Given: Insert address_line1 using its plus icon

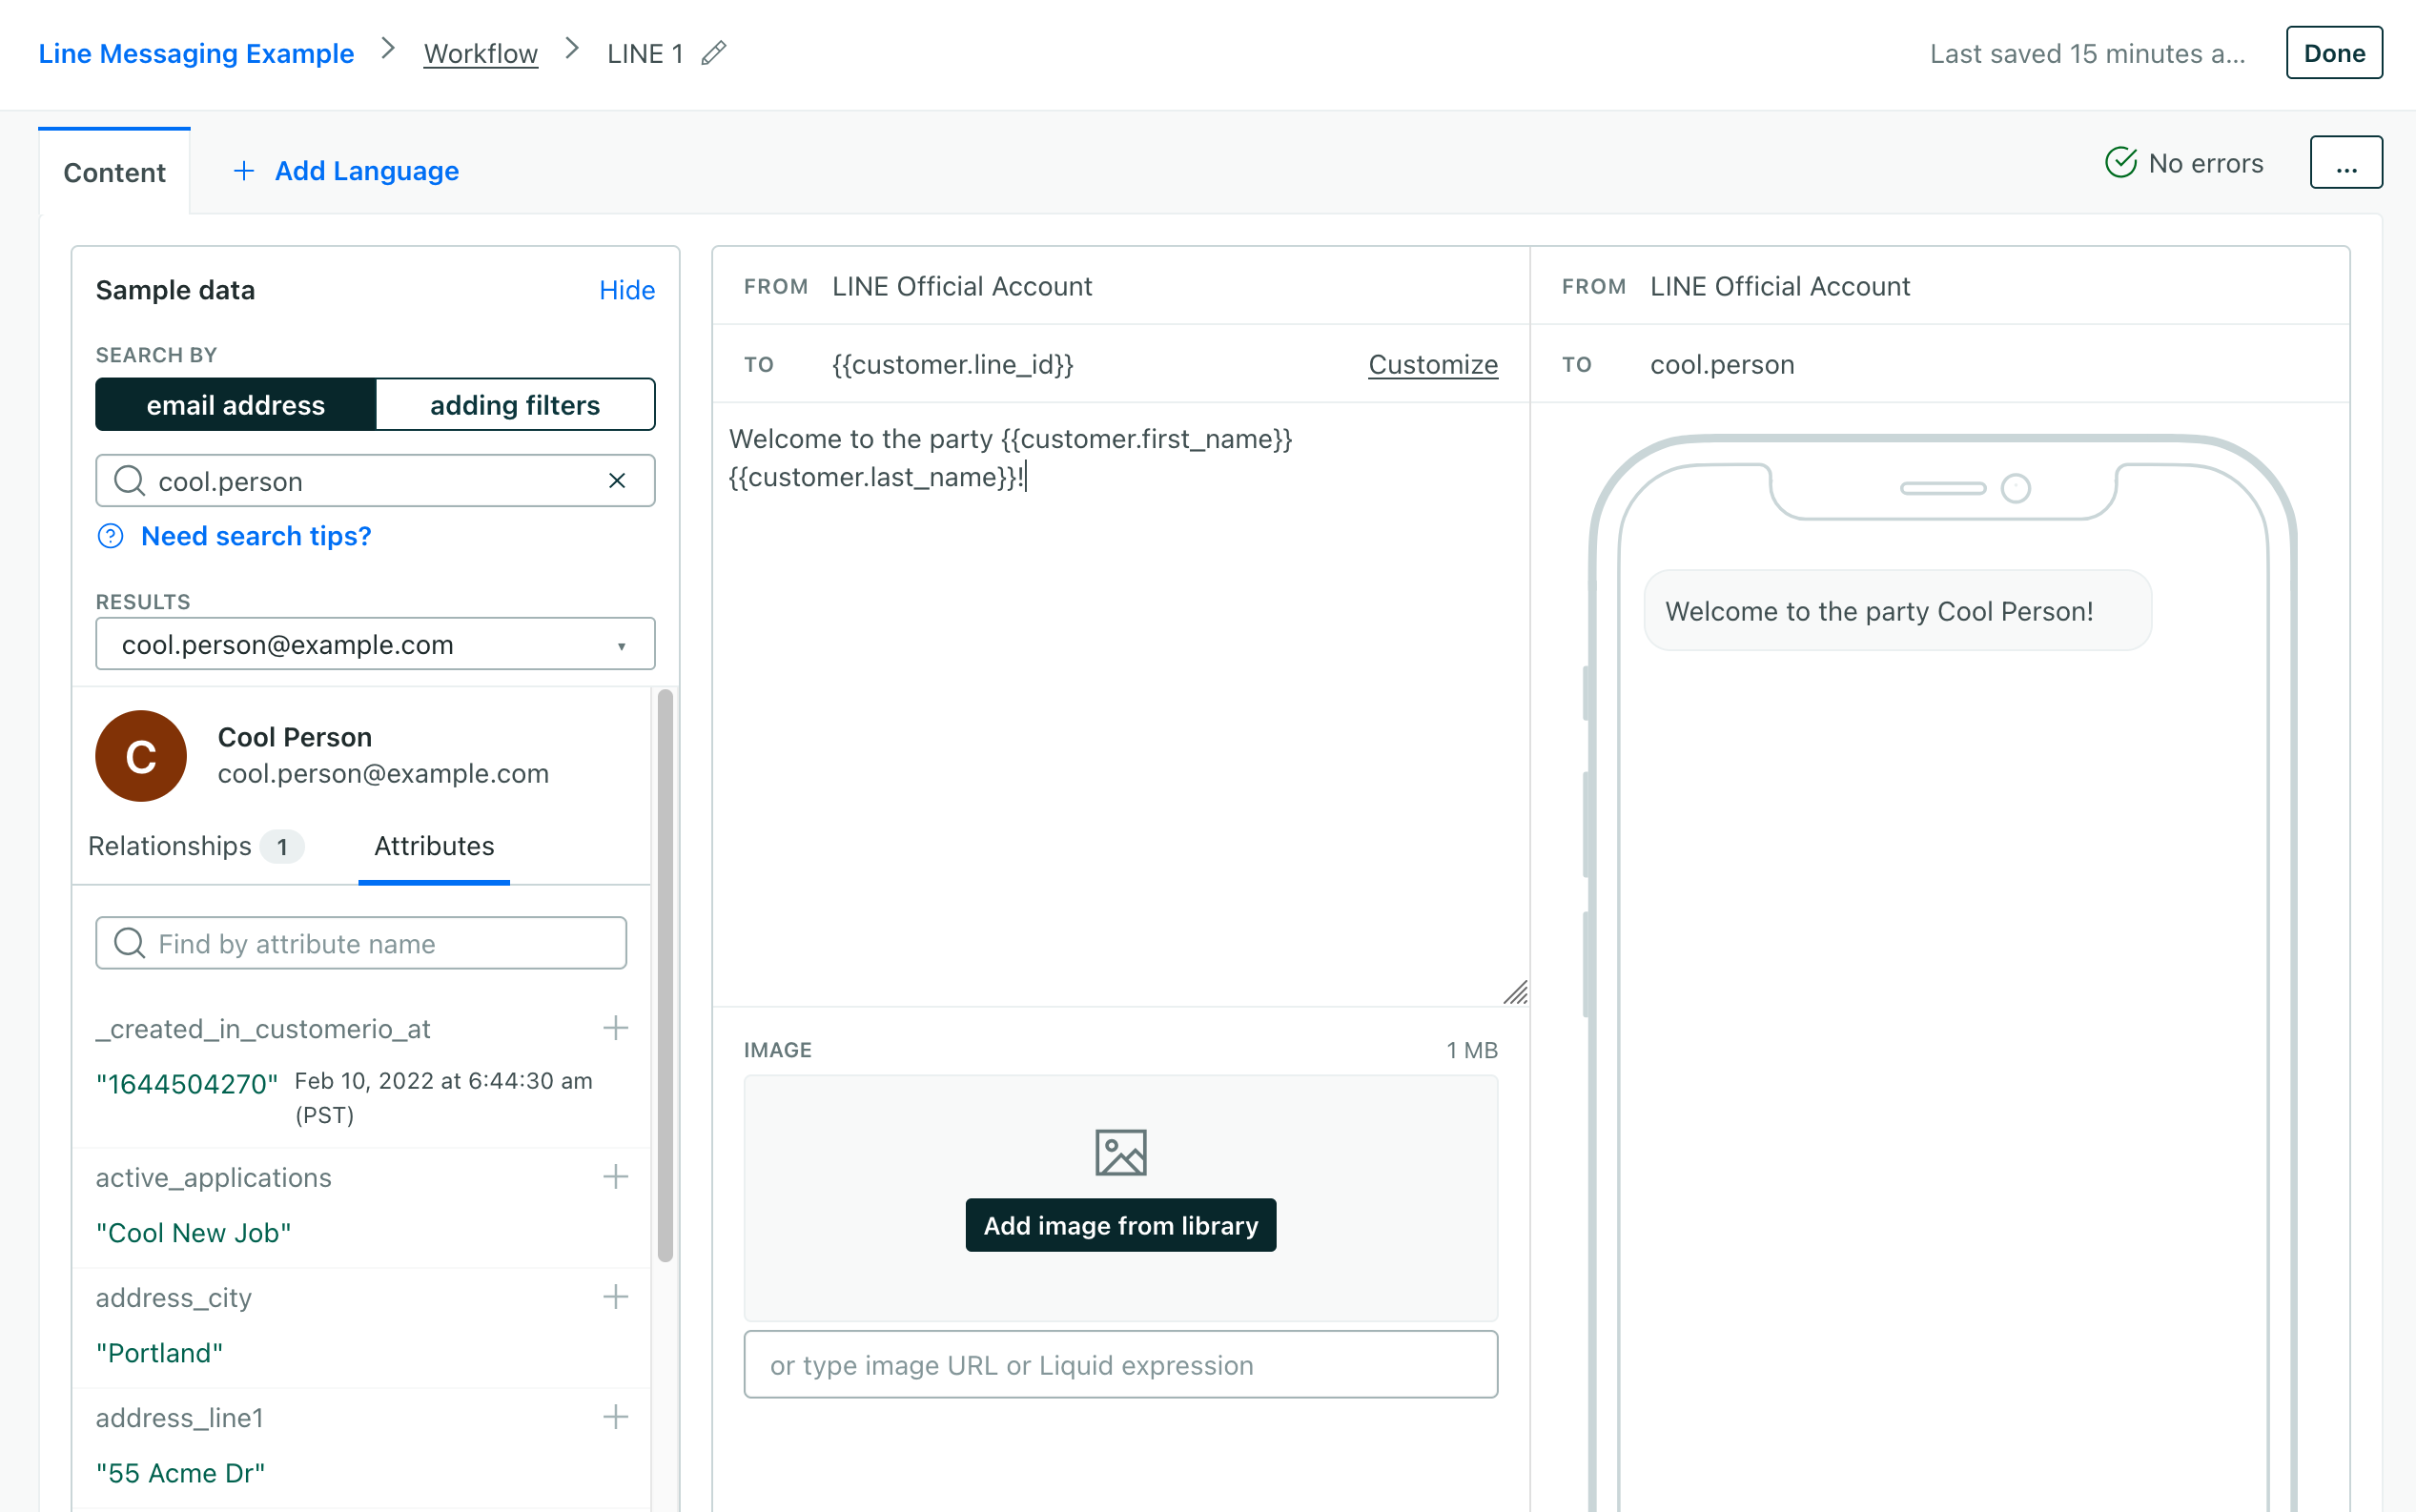Looking at the screenshot, I should (x=616, y=1417).
